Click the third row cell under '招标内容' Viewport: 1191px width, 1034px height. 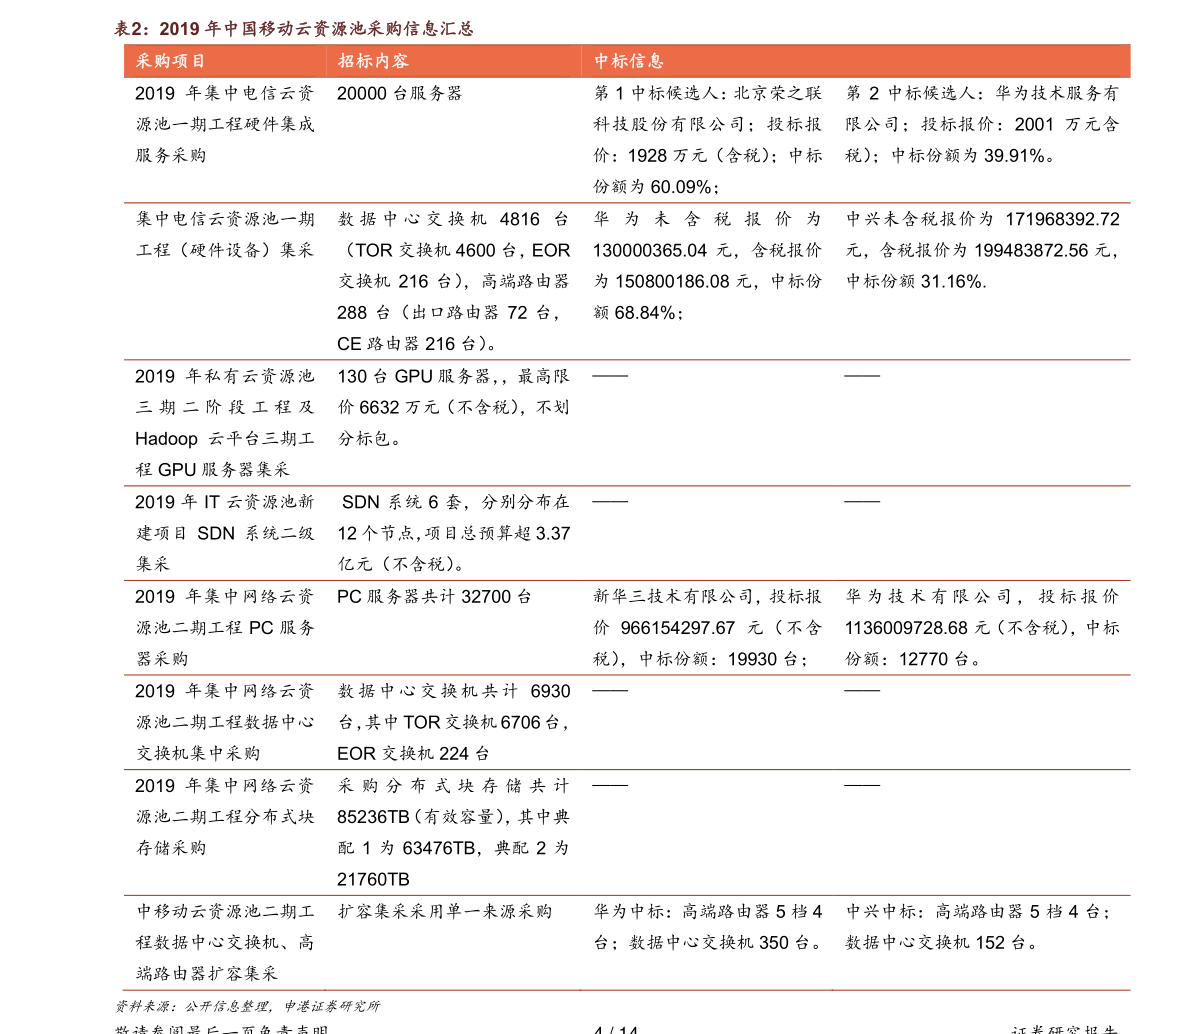(x=460, y=423)
